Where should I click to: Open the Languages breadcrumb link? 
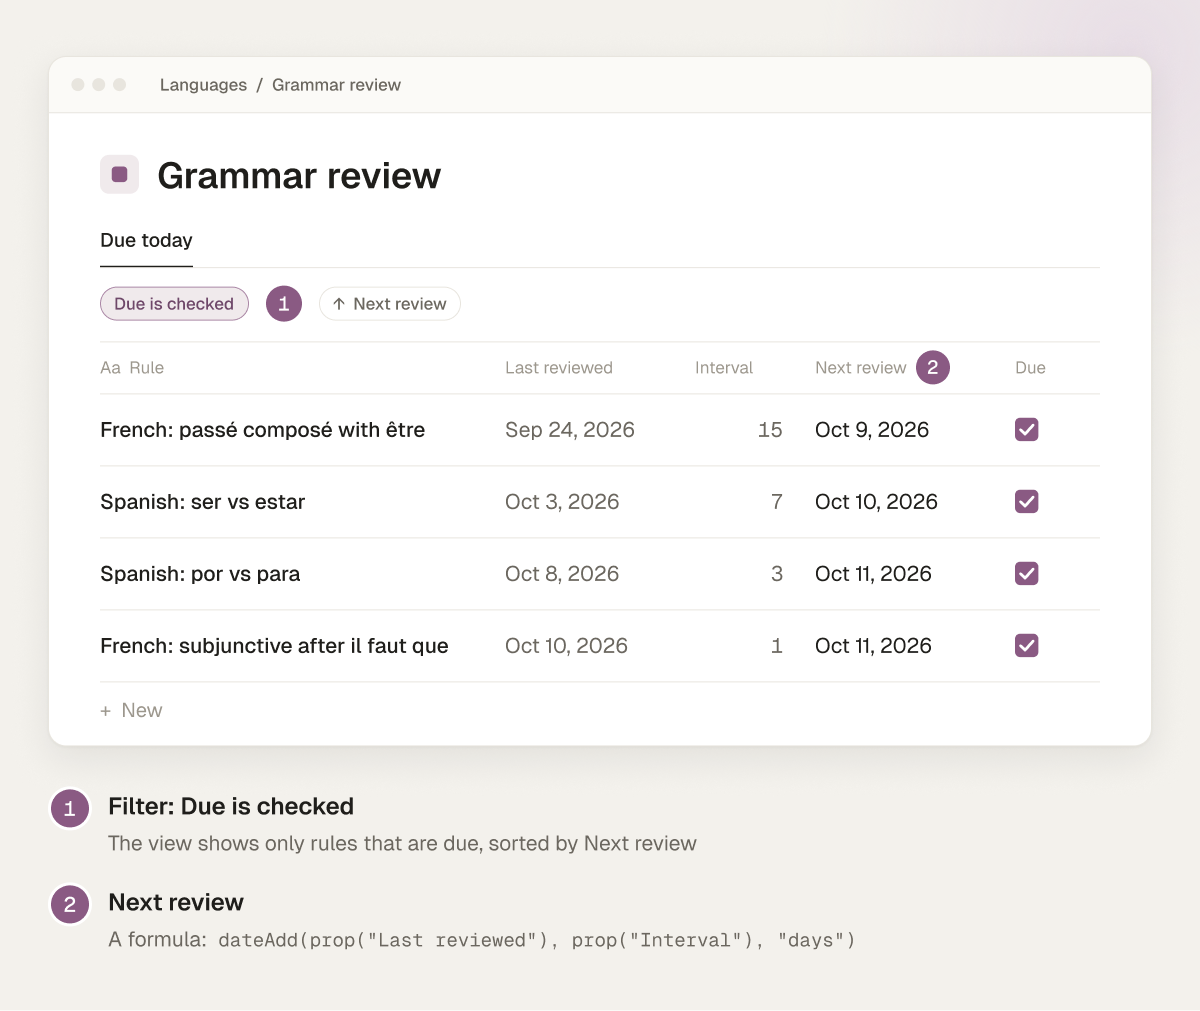point(203,85)
